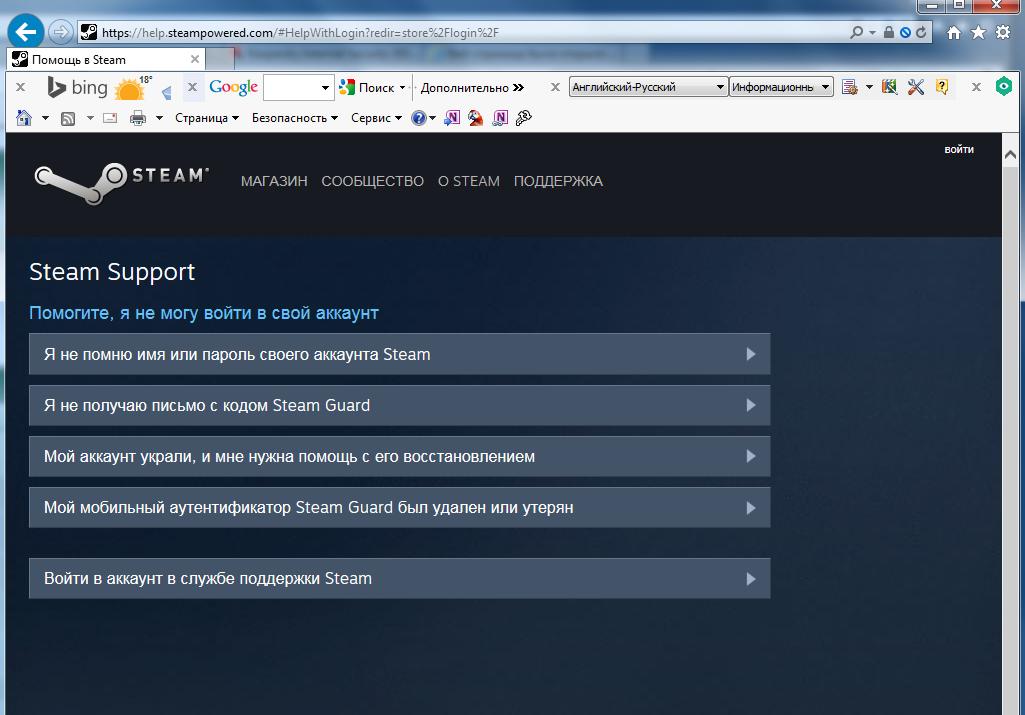Expand the Google search box dropdown arrow

click(x=325, y=88)
